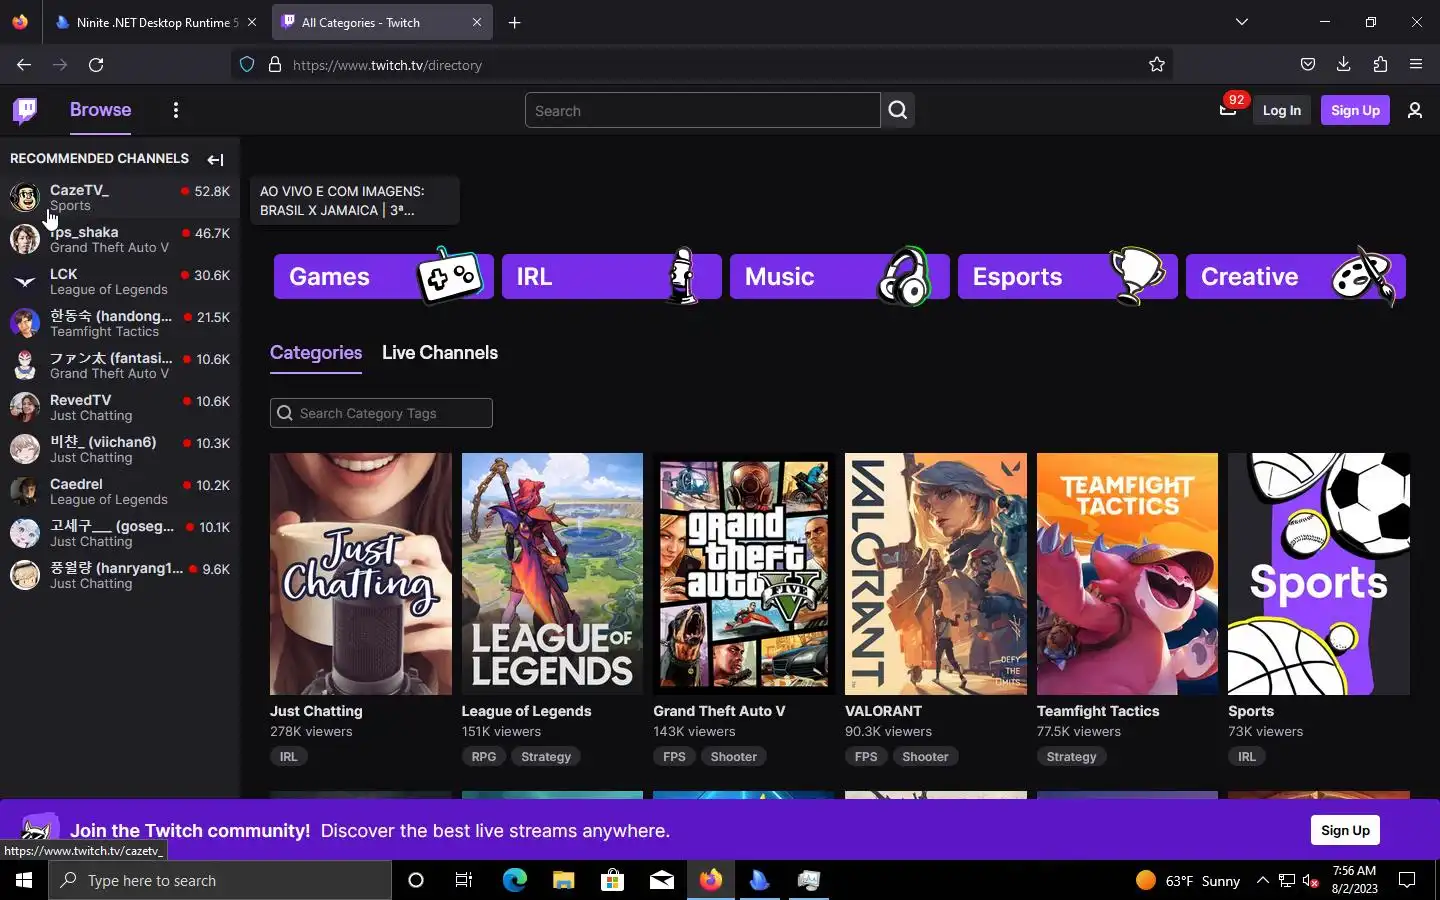The height and width of the screenshot is (900, 1440).
Task: Close the Ninite .NET Desktop Runtime tab
Action: [x=252, y=22]
